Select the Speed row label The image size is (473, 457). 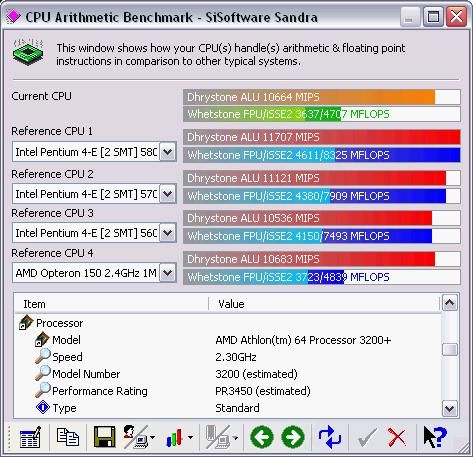(67, 357)
